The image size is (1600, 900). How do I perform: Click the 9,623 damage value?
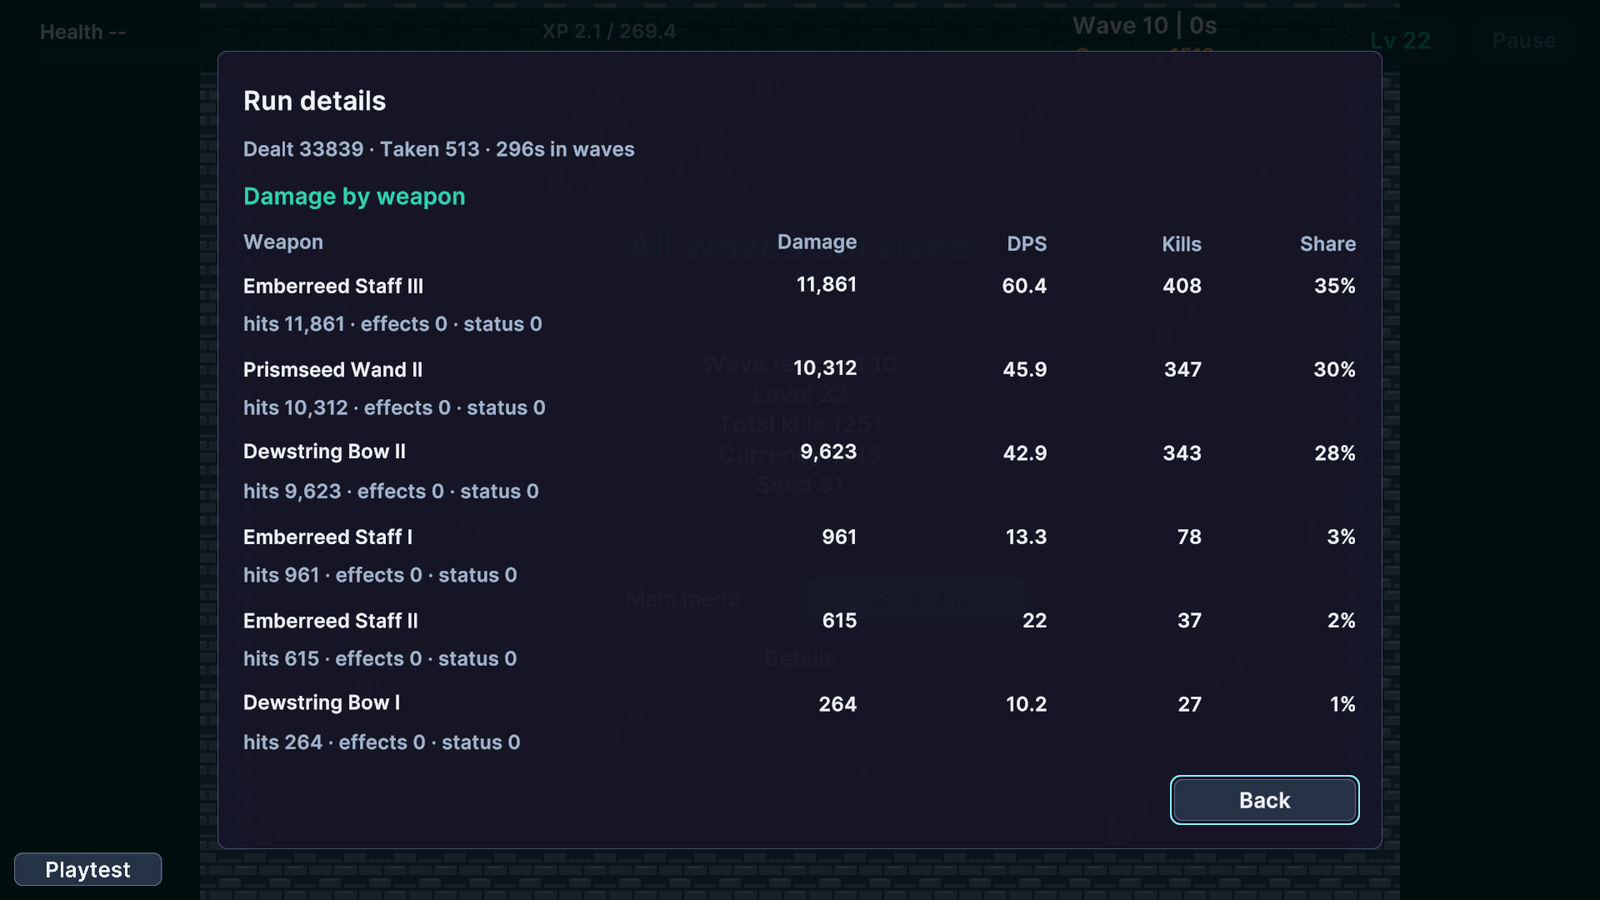pos(829,452)
